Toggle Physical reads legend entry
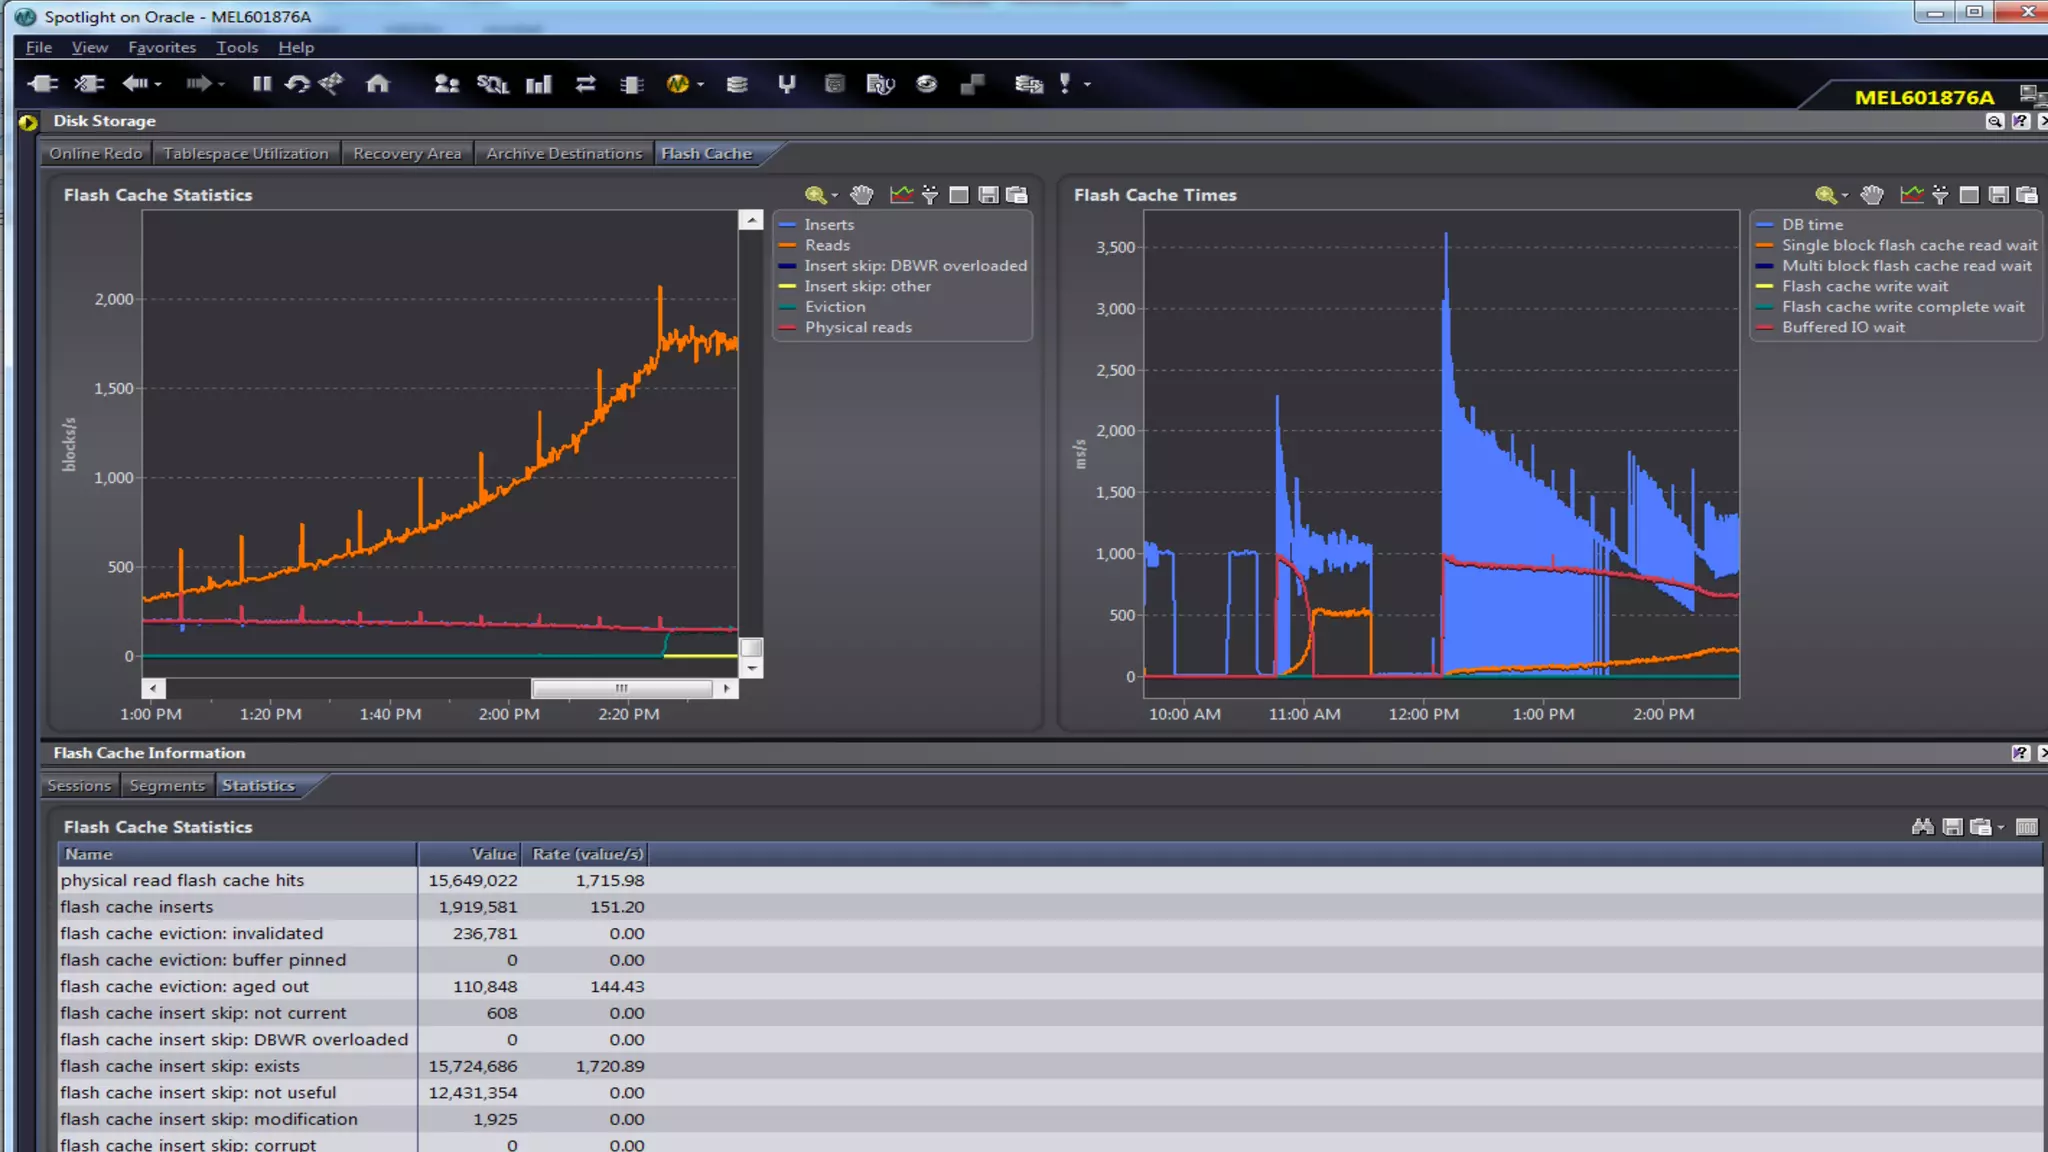This screenshot has height=1152, width=2048. [858, 327]
